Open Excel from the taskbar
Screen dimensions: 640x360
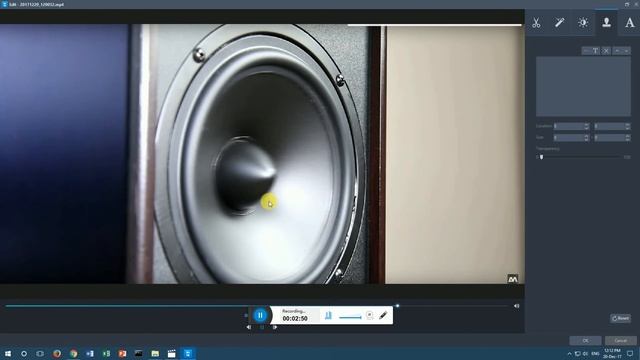click(x=106, y=353)
